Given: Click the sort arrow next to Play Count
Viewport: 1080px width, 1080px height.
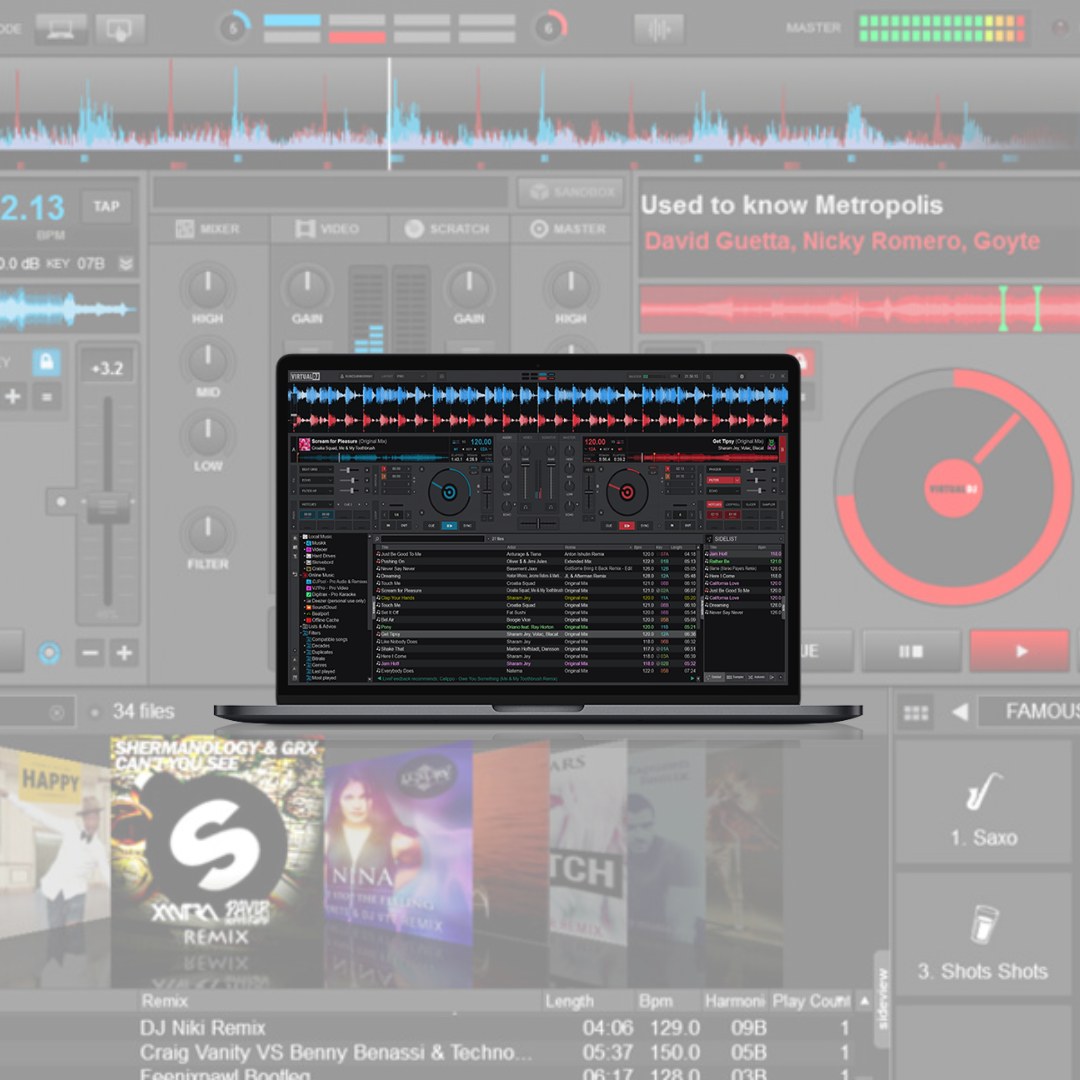Looking at the screenshot, I should point(864,1001).
